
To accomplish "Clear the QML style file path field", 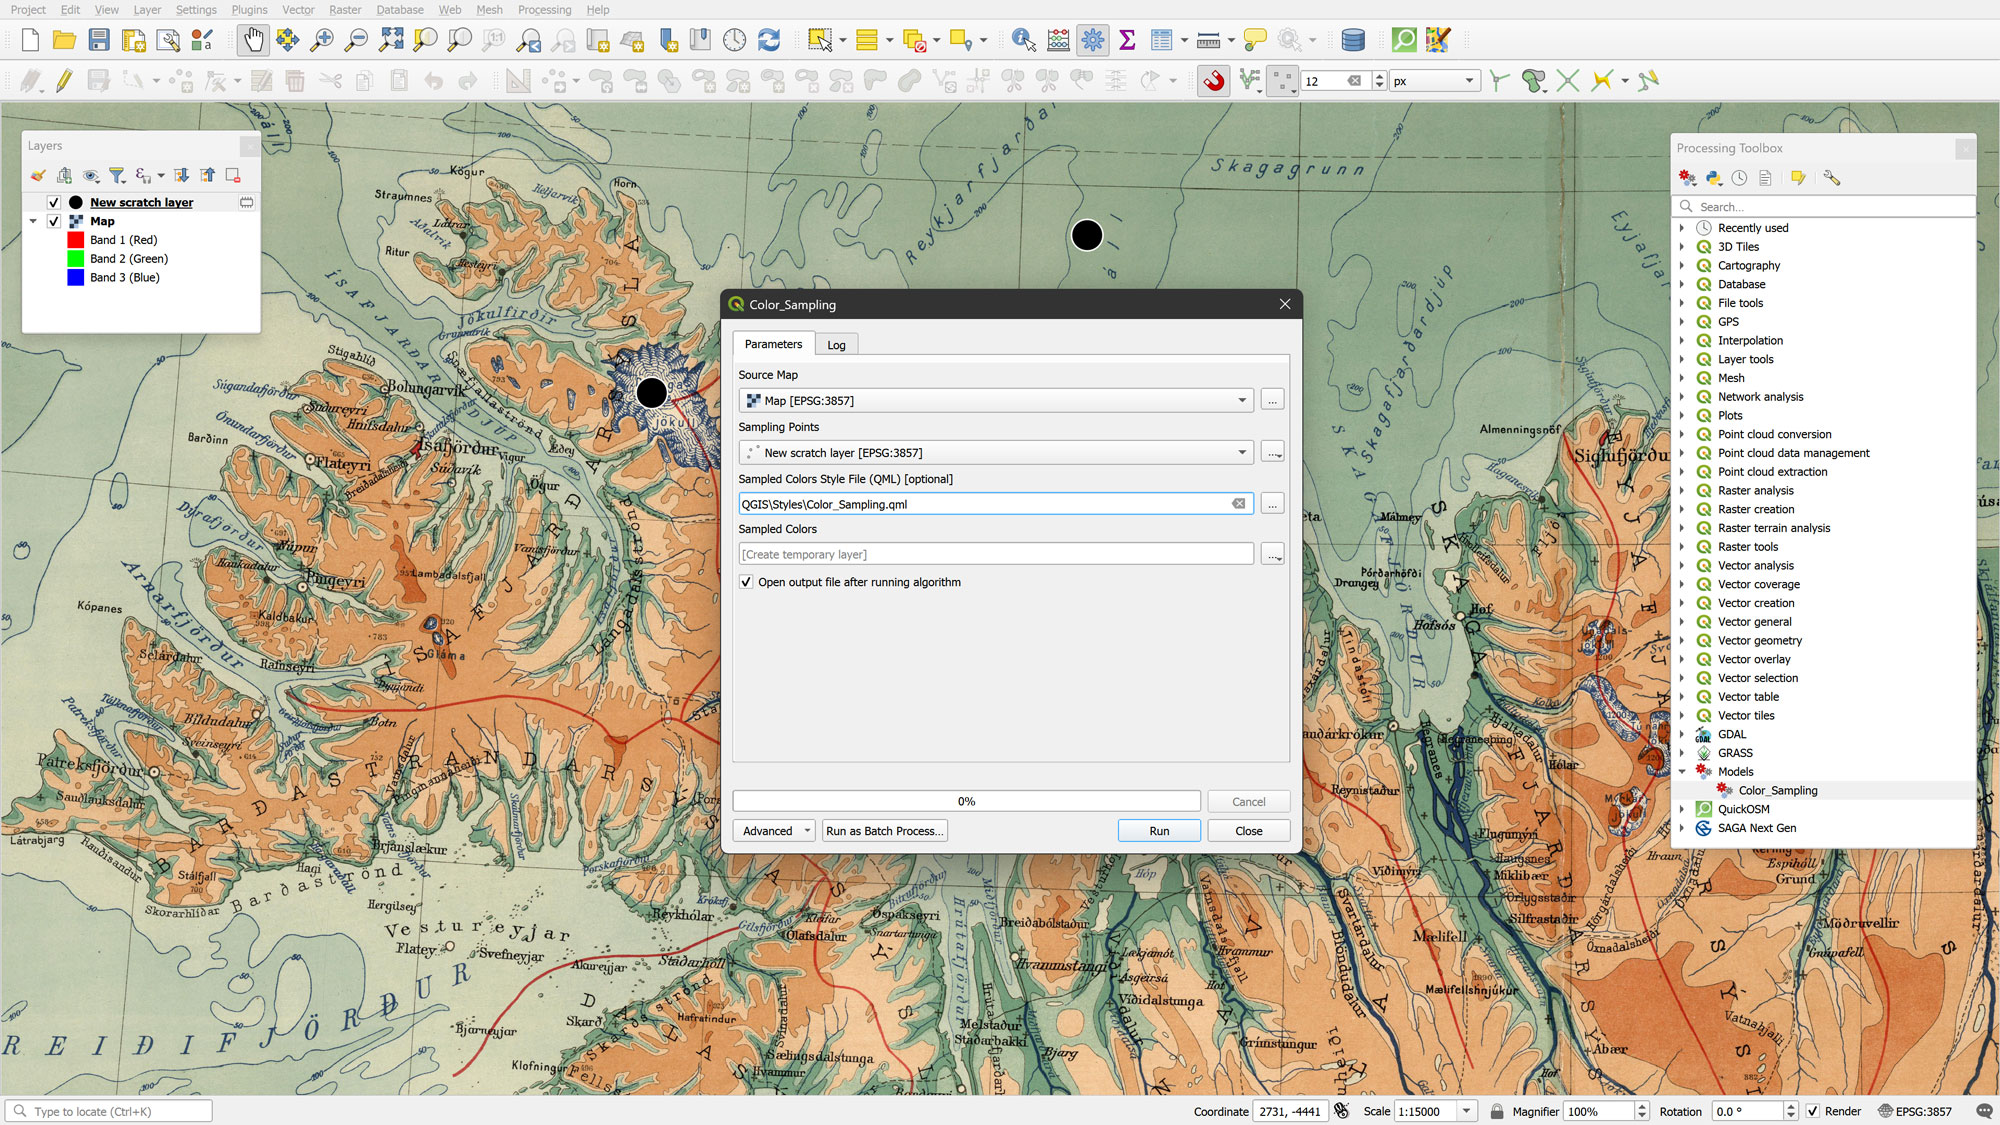I will tap(1238, 504).
